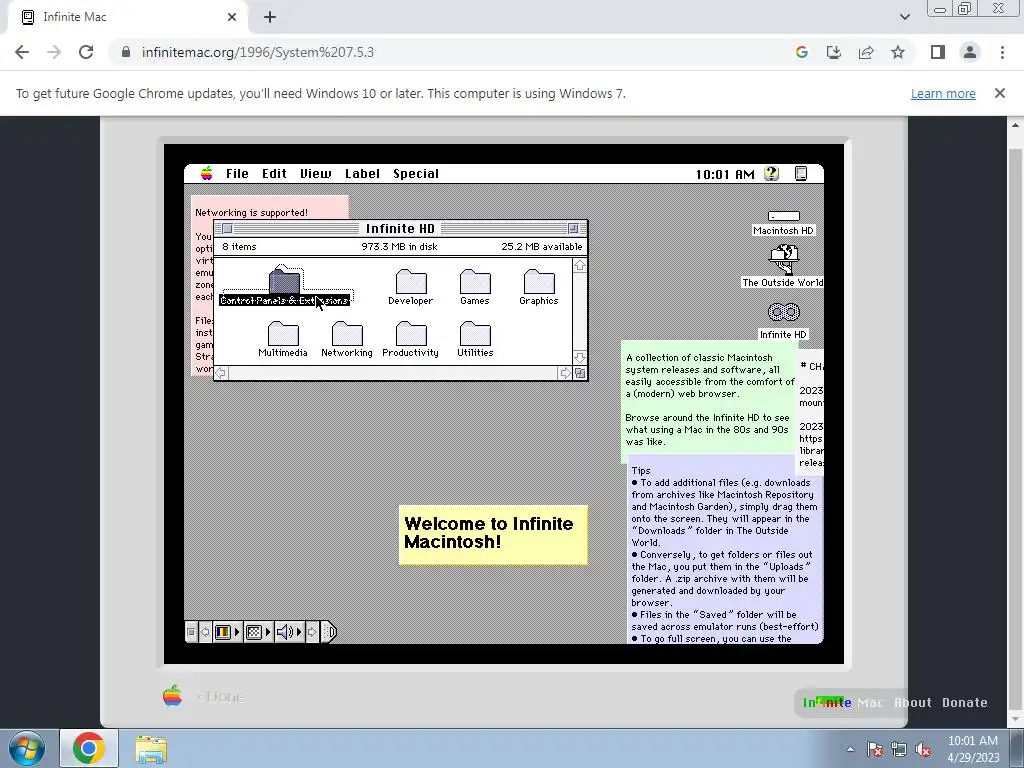Click the muted volume tray icon
This screenshot has height=768, width=1024.
(923, 750)
